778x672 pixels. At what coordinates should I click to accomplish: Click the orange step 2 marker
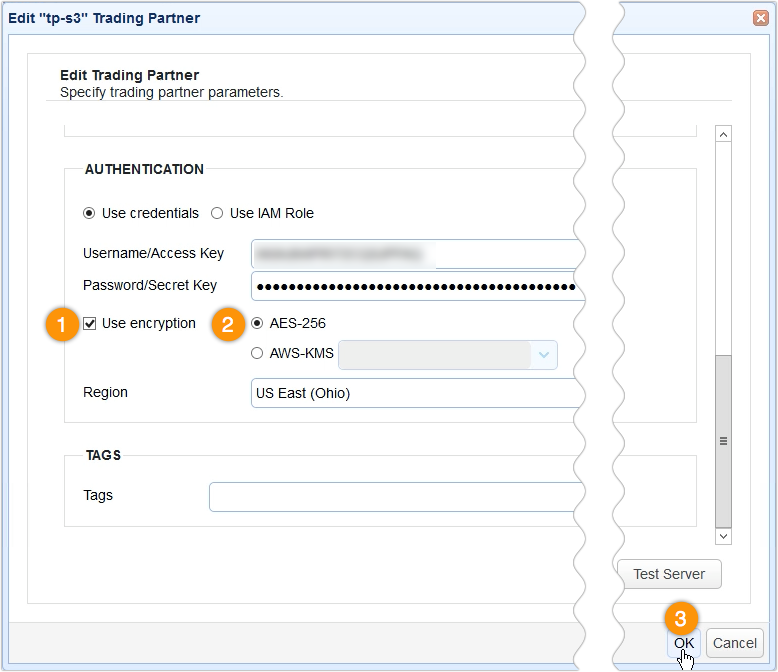click(x=228, y=325)
